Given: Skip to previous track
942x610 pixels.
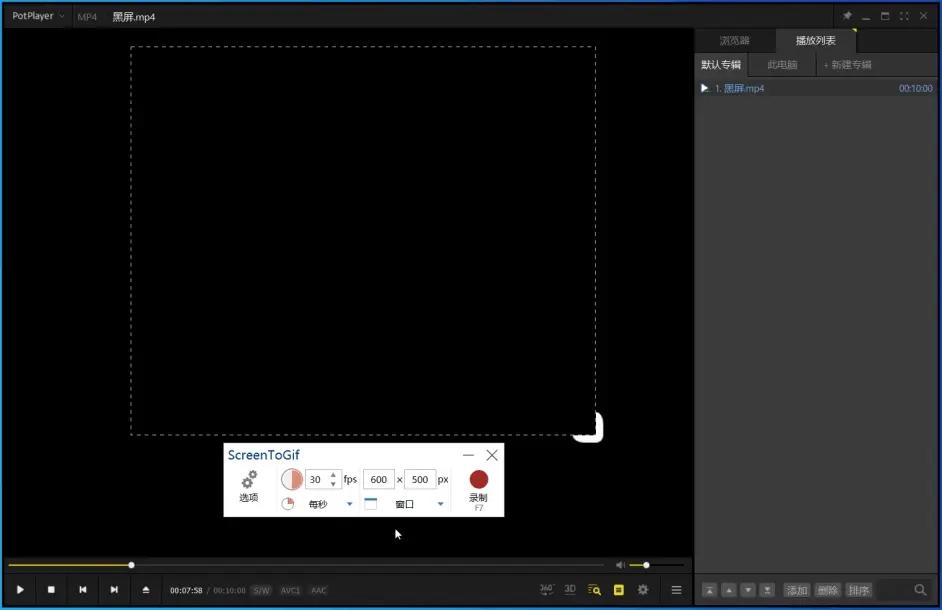Looking at the screenshot, I should (83, 590).
